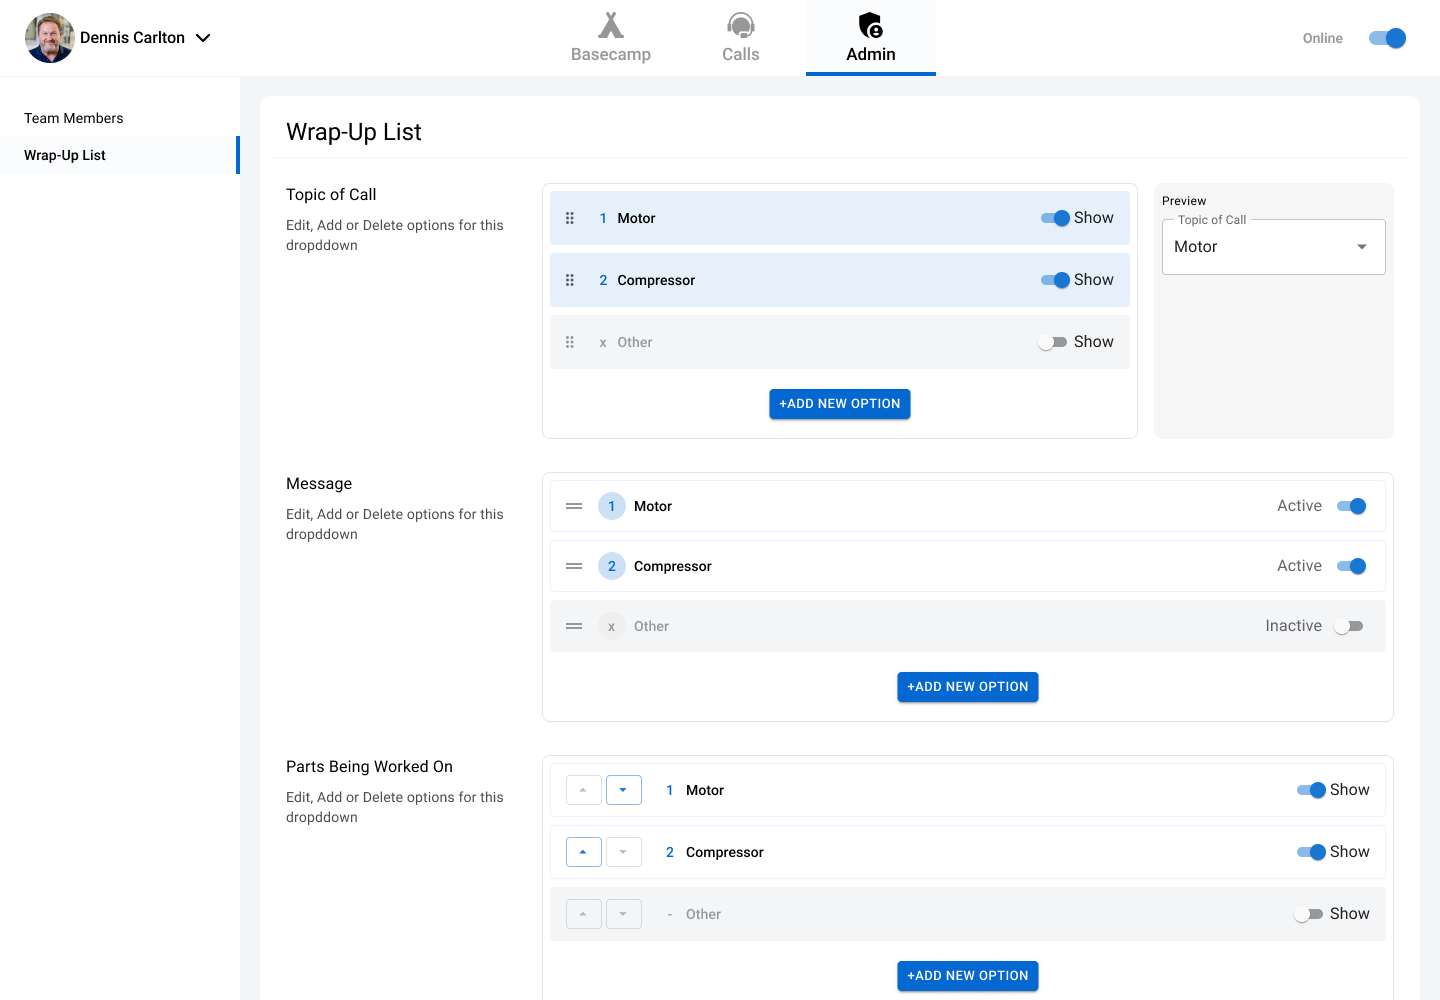Click Dennis Carlton's profile avatar

pos(50,38)
